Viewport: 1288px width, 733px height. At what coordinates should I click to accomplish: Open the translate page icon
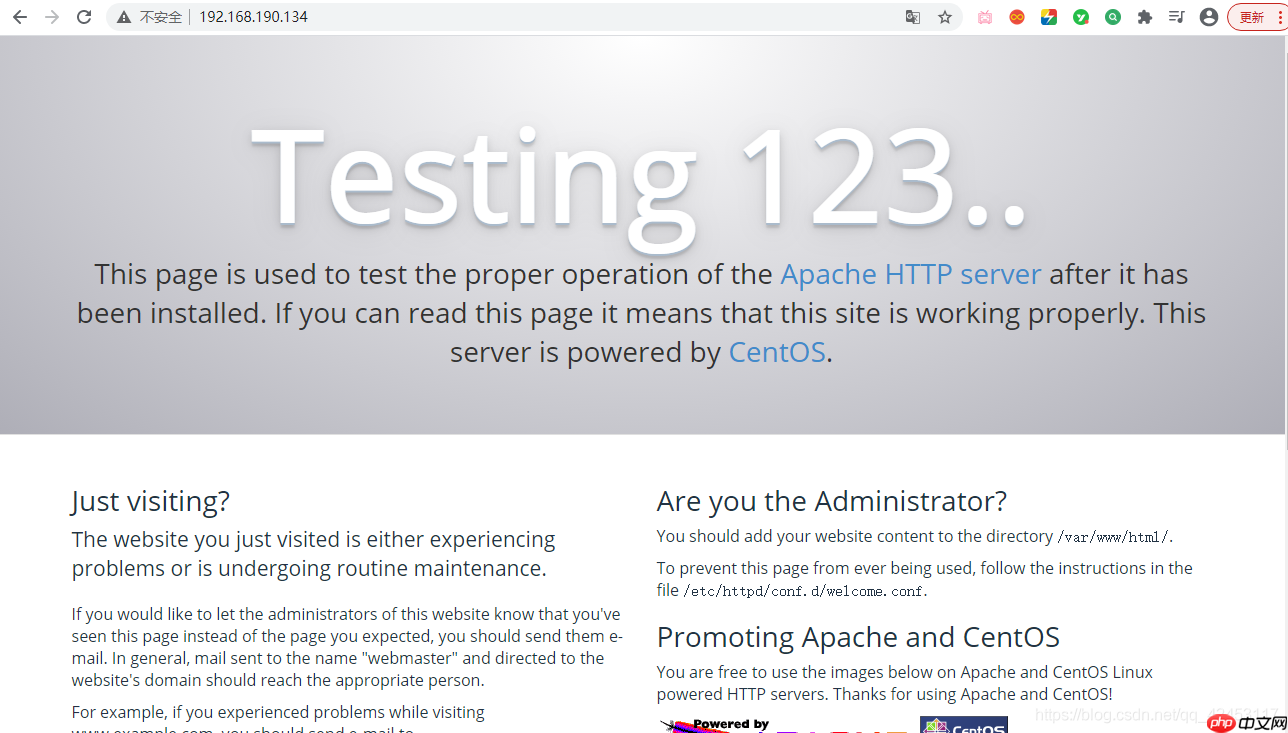912,17
